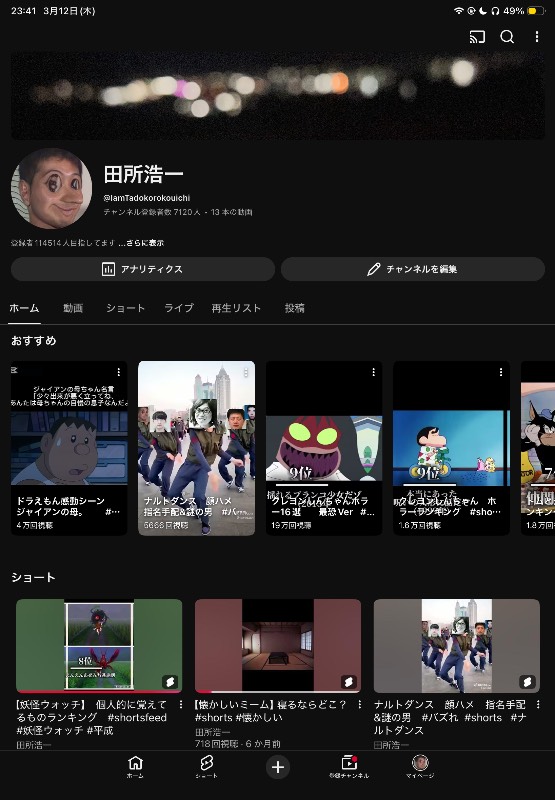Viewport: 555px width, 800px height.
Task: Open the top-right three-dot overflow menu
Action: pyautogui.click(x=537, y=37)
